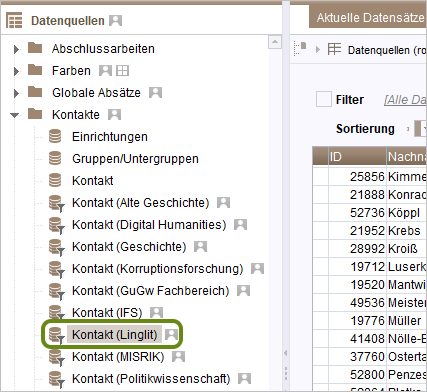Image resolution: width=427 pixels, height=392 pixels.
Task: Collapse the Kontakte folder
Action: tap(15, 115)
